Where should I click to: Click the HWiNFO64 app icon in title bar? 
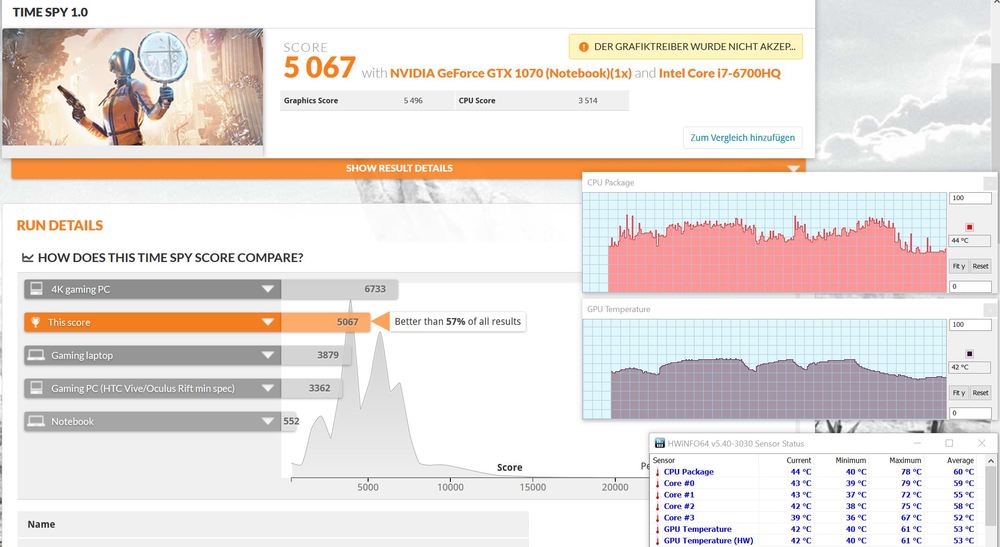(660, 443)
